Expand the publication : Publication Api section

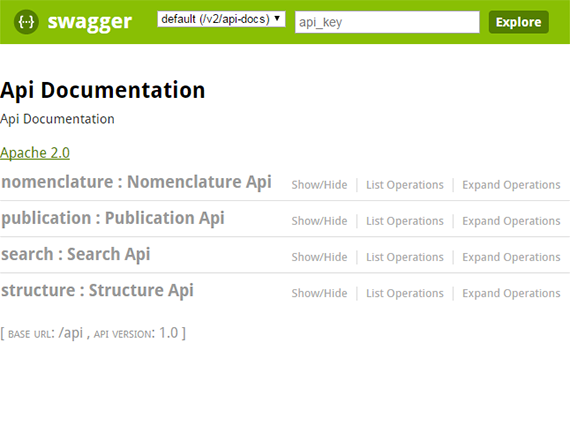(x=113, y=218)
